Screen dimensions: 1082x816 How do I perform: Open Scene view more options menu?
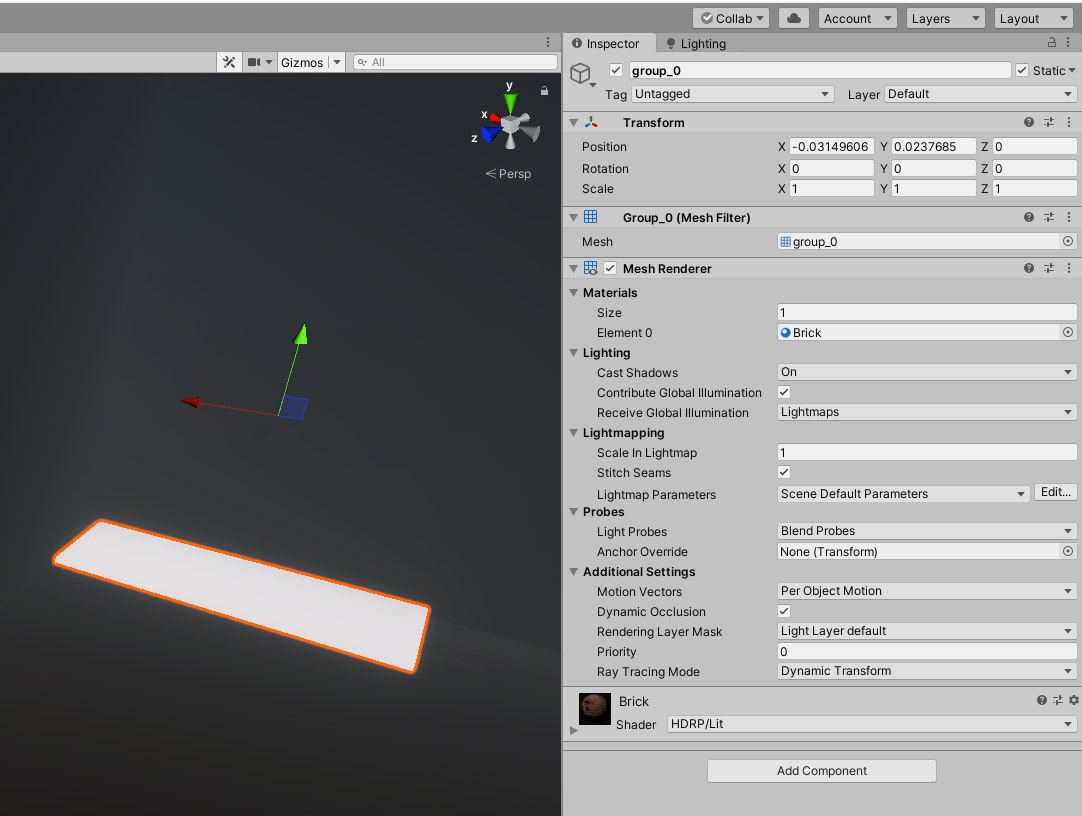click(x=548, y=43)
